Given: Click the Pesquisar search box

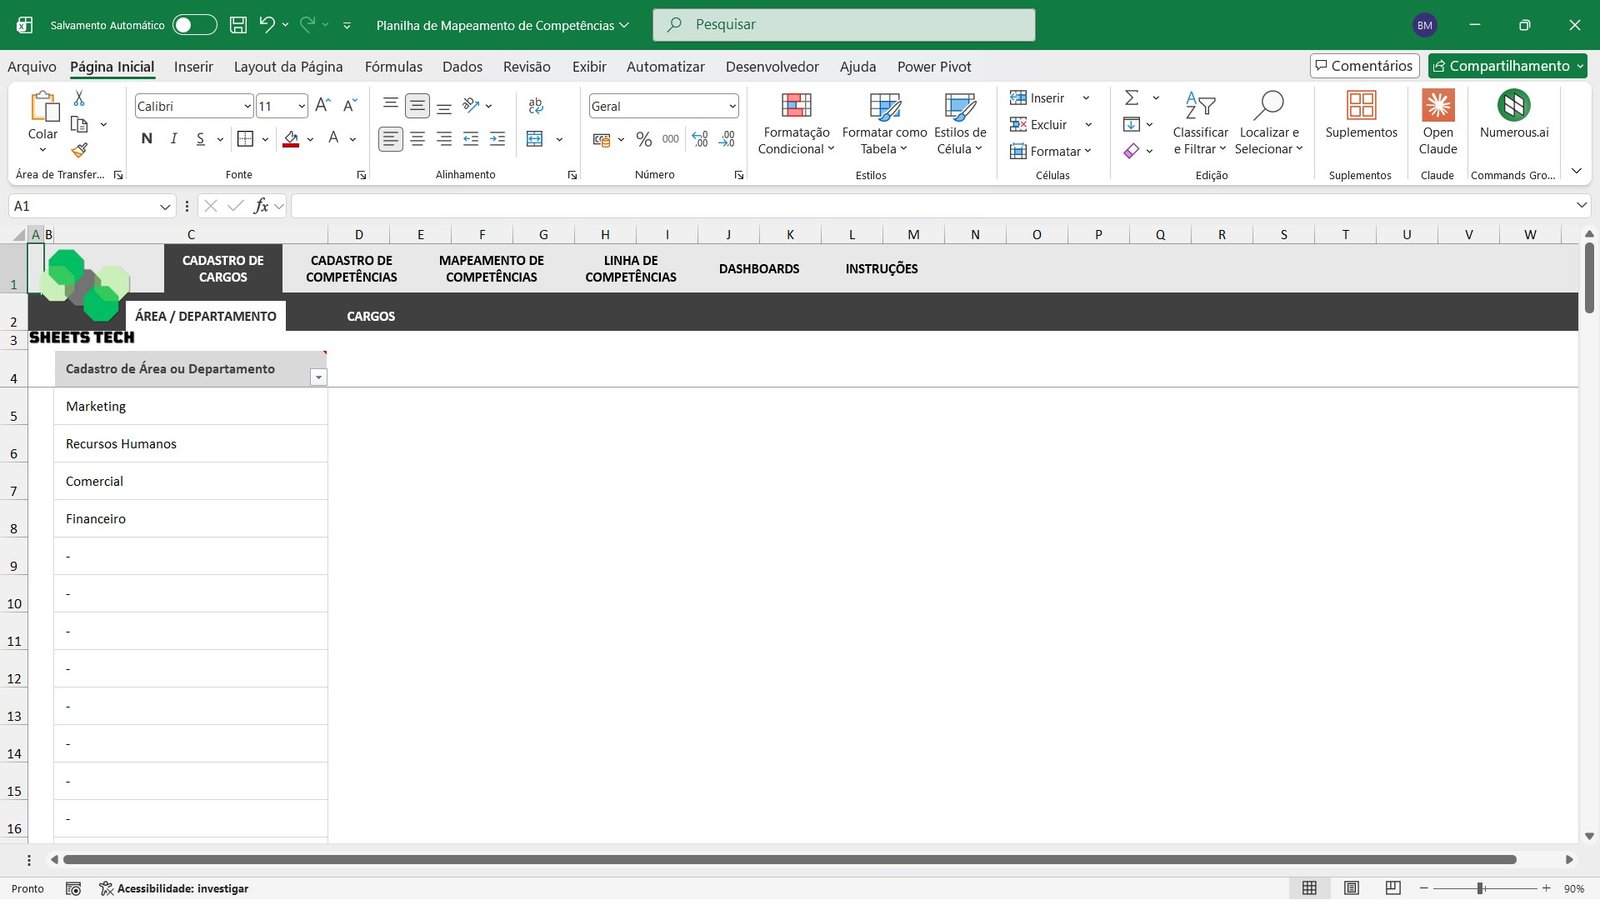Looking at the screenshot, I should coord(842,24).
